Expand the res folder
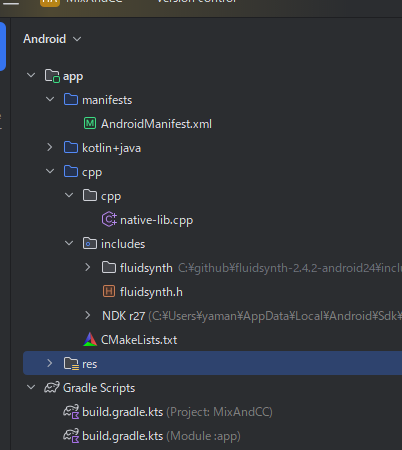This screenshot has width=402, height=450. (50, 363)
